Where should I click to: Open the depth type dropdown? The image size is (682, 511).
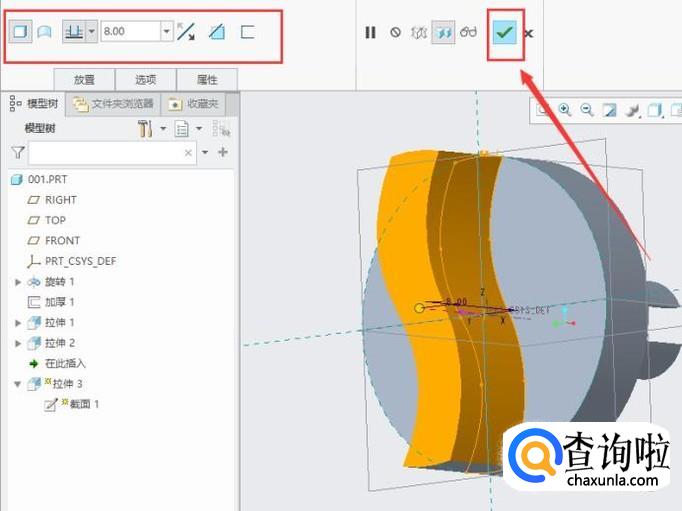click(x=92, y=32)
